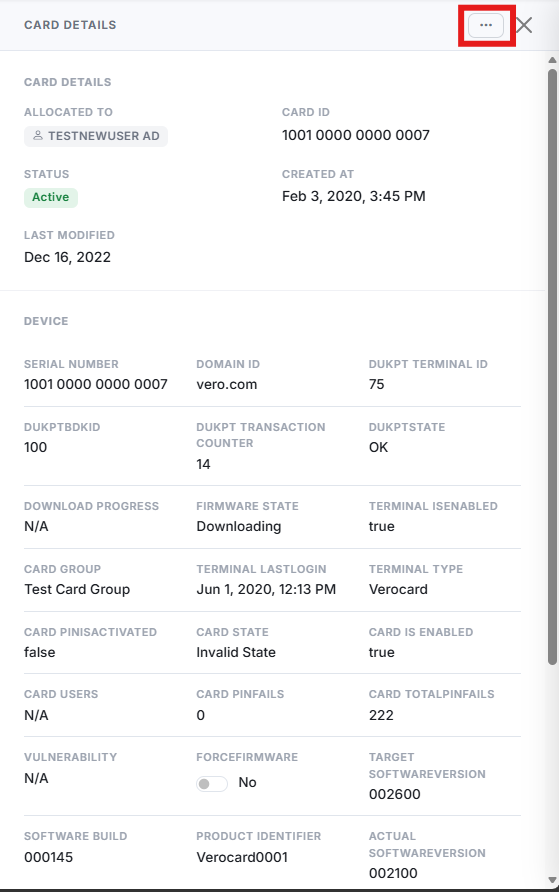This screenshot has height=892, width=559.
Task: Click the user icon in TESTNEWUSER AD chip
Action: point(38,135)
